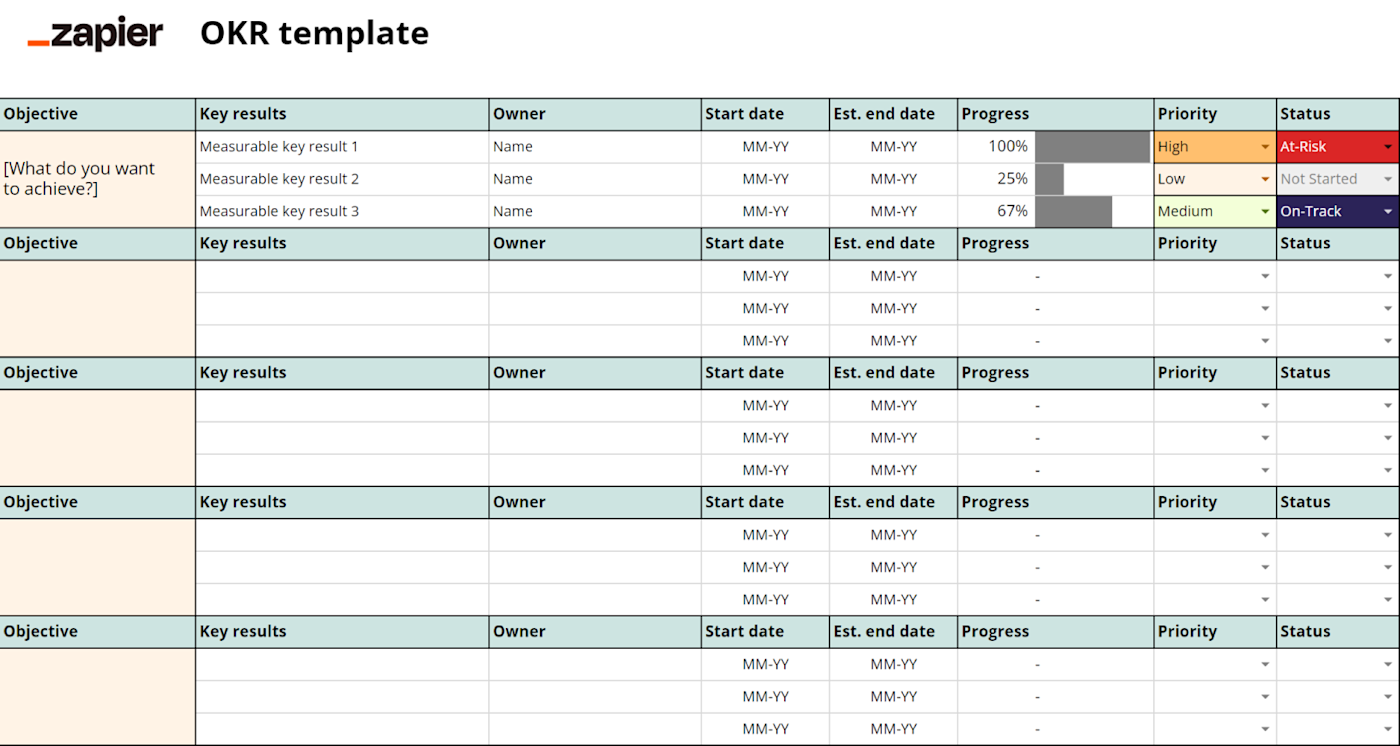Open the Low priority dropdown

pyautogui.click(x=1265, y=180)
